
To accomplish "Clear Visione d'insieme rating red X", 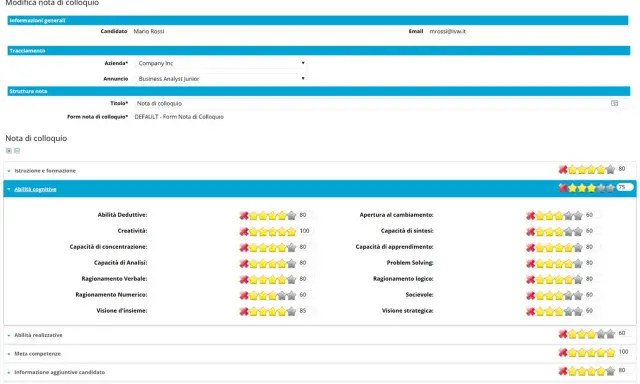I will (244, 311).
